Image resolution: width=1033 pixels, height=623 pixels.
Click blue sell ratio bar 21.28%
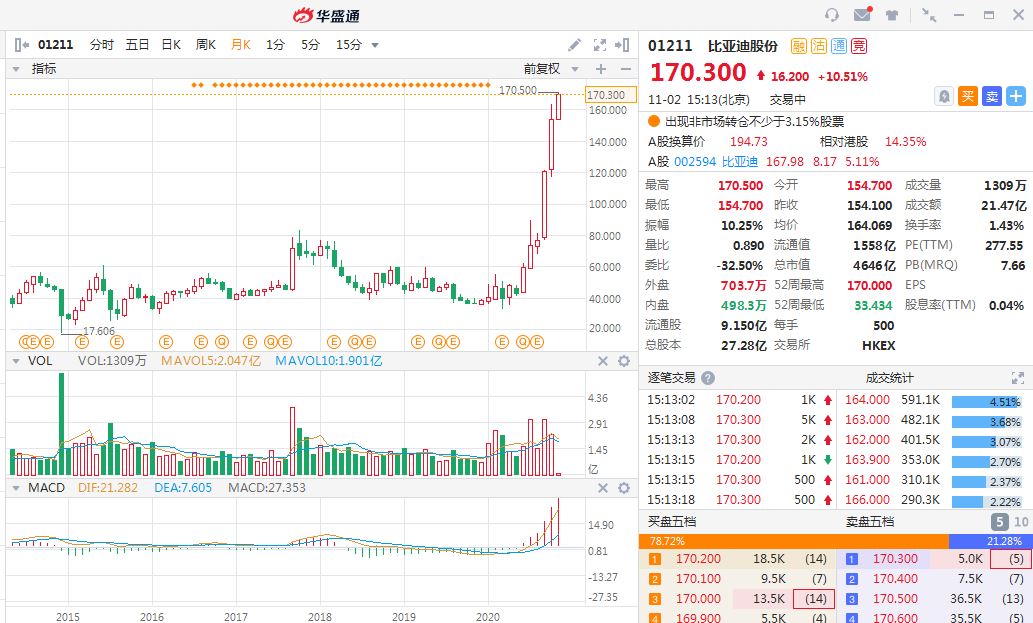990,541
